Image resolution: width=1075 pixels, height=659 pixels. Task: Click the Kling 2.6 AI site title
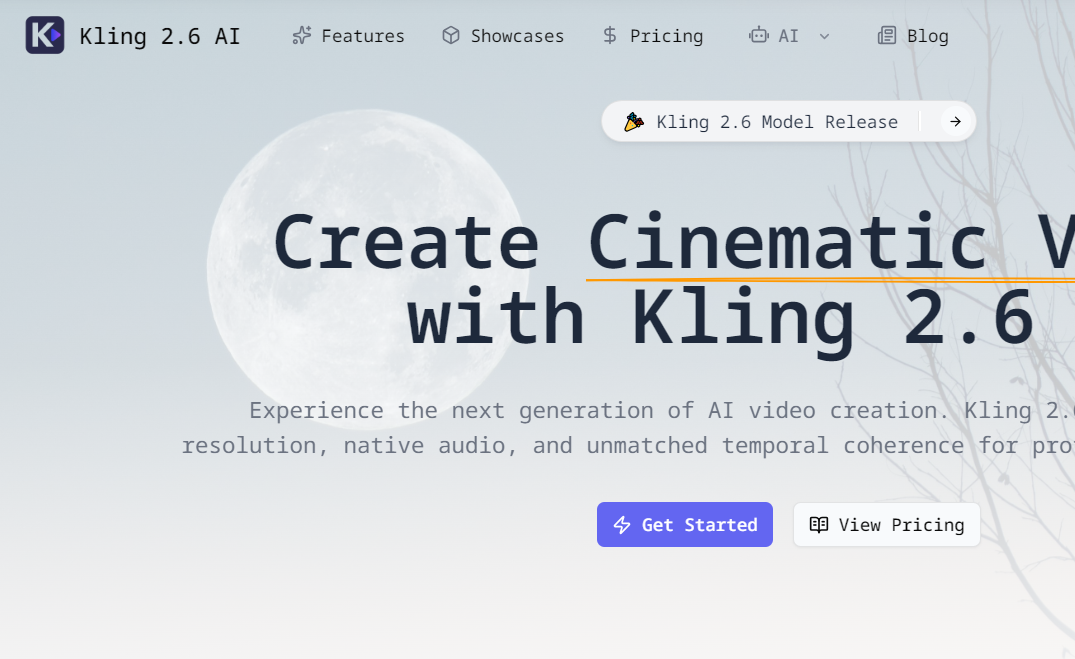click(162, 35)
